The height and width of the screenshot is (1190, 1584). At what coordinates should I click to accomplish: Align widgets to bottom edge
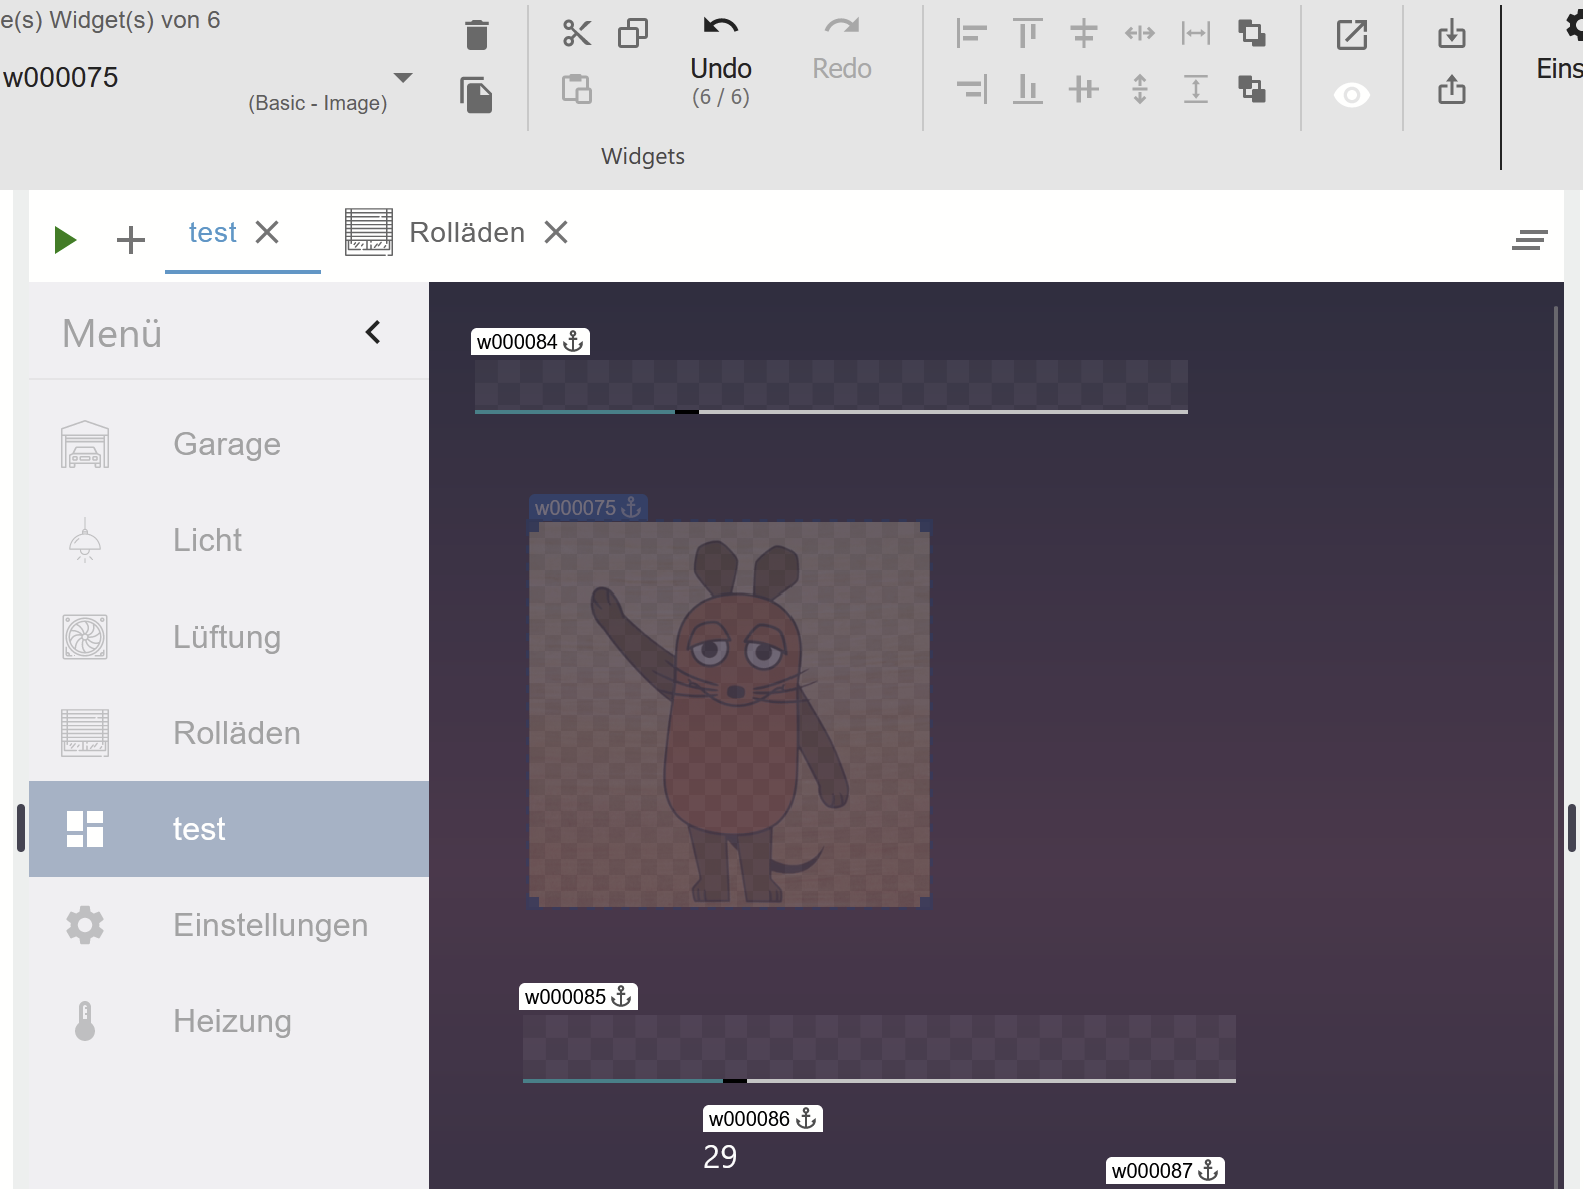pos(1027,89)
